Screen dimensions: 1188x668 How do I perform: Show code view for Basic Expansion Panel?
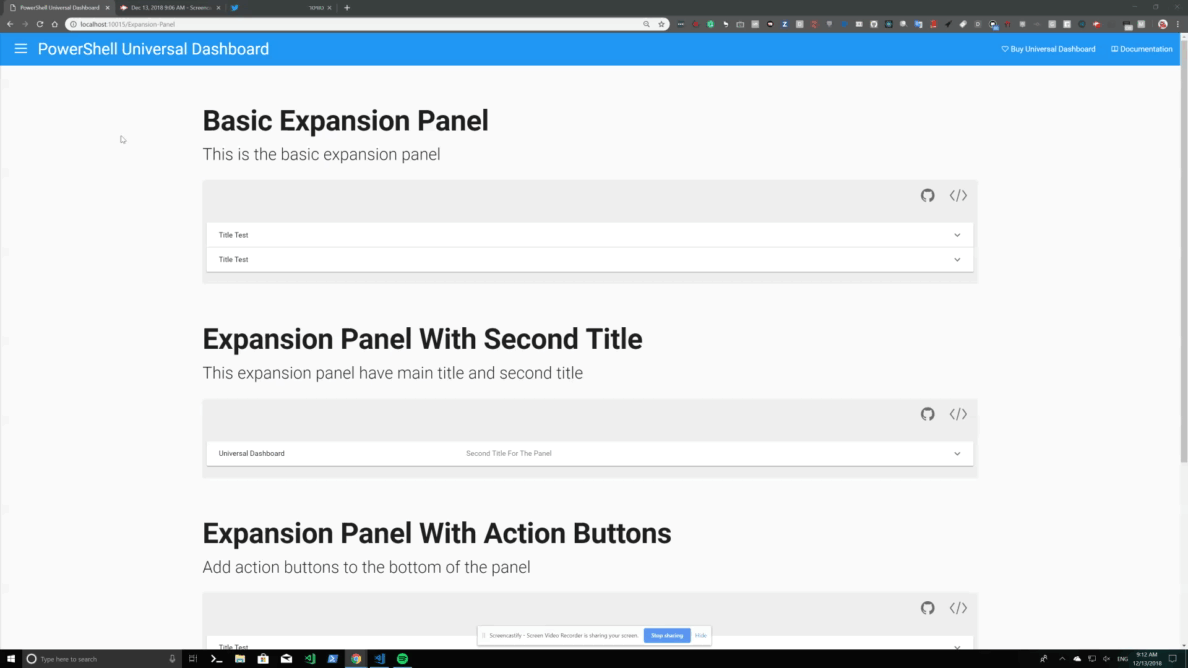pyautogui.click(x=958, y=195)
